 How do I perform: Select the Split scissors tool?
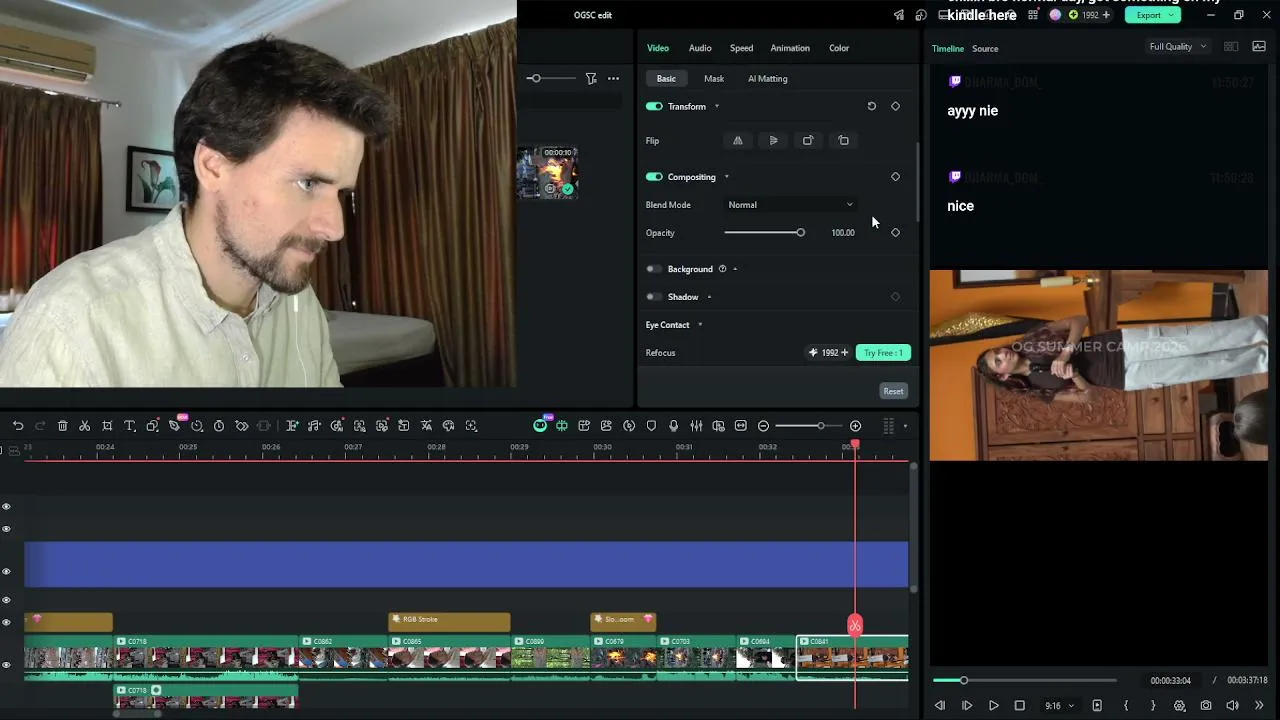click(85, 426)
